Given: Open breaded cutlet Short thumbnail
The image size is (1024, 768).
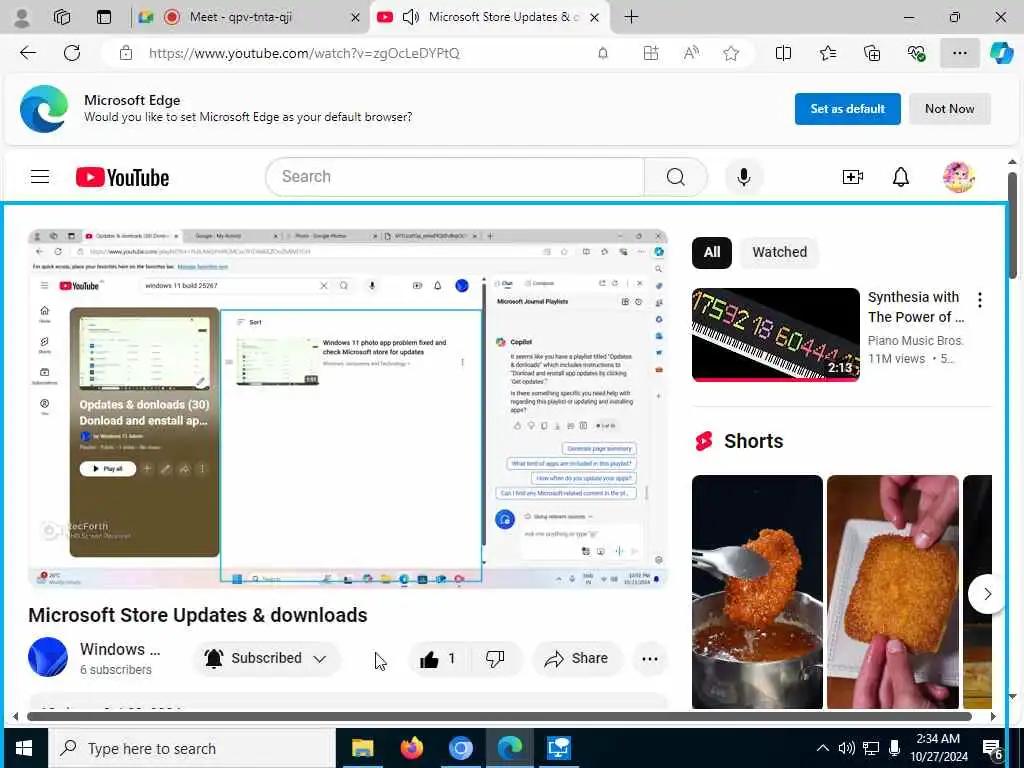Looking at the screenshot, I should pos(893,592).
